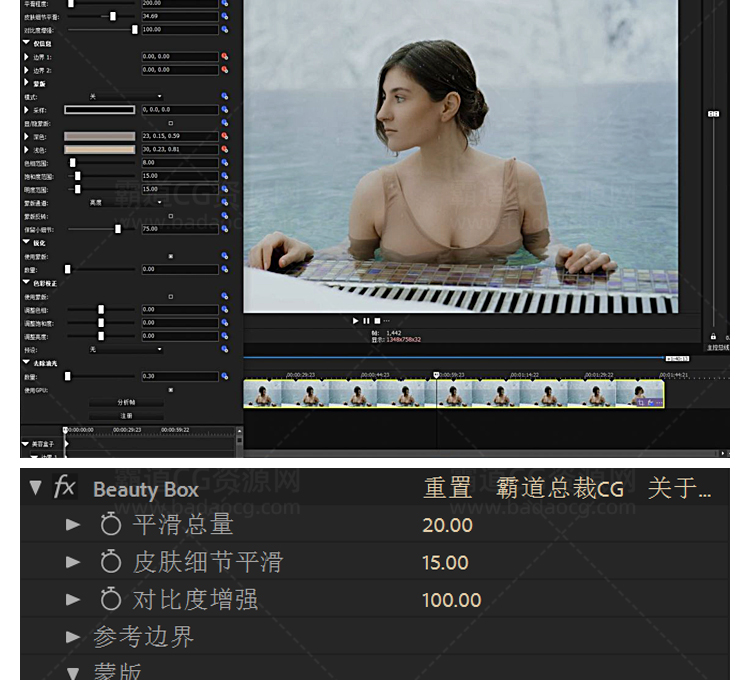Click the main timeline playhead marker
The height and width of the screenshot is (680, 750).
(436, 375)
